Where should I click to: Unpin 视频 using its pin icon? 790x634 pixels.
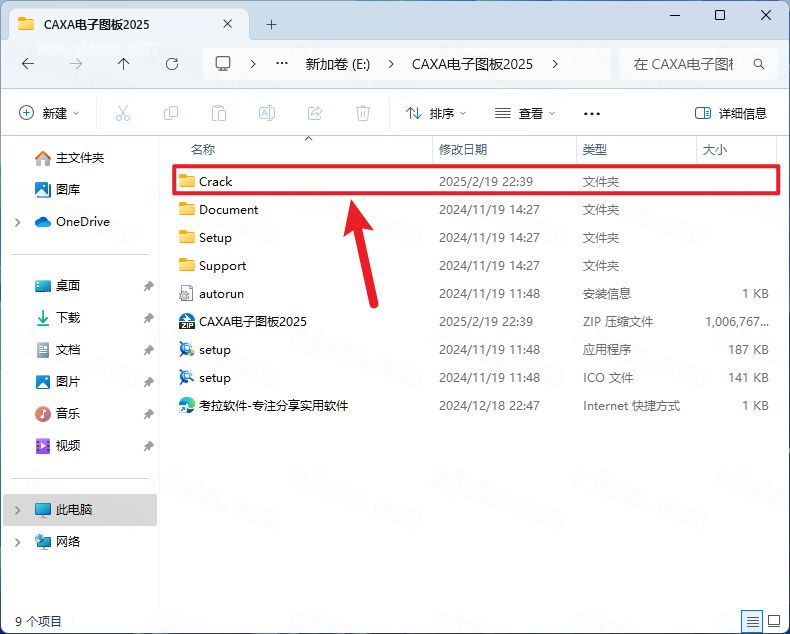[x=148, y=446]
